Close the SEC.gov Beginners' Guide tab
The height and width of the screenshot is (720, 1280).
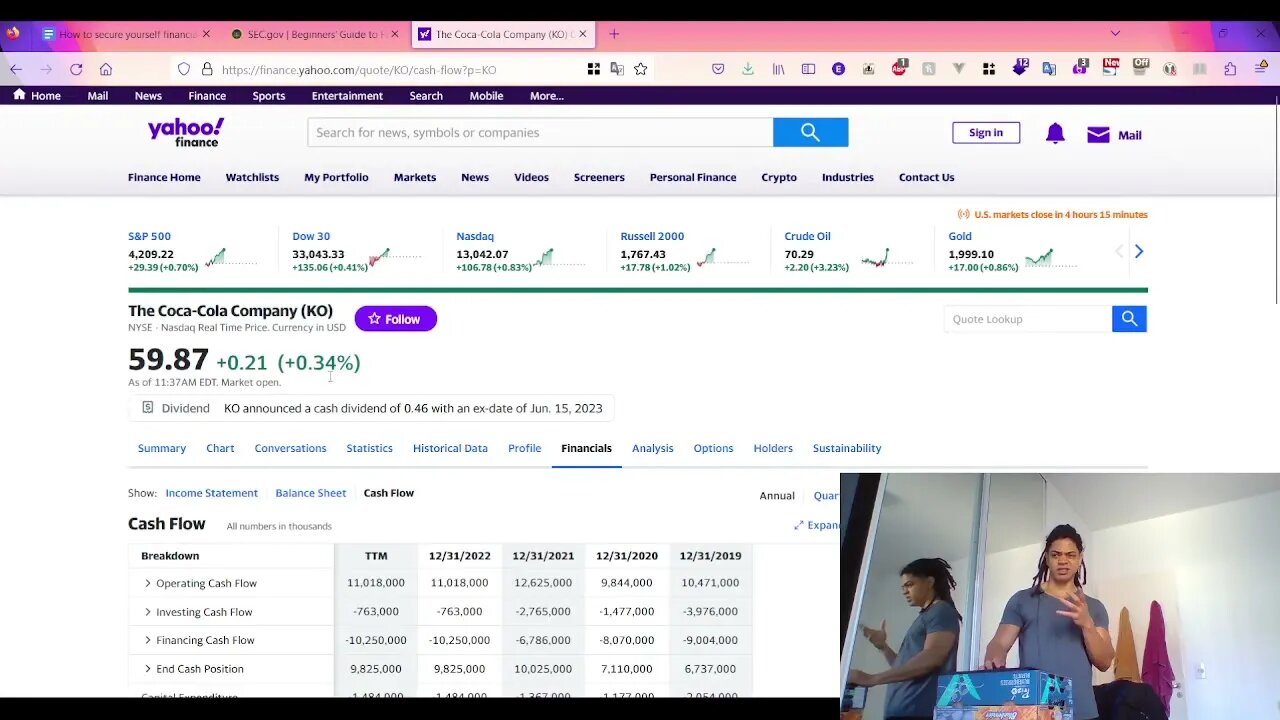pyautogui.click(x=394, y=34)
